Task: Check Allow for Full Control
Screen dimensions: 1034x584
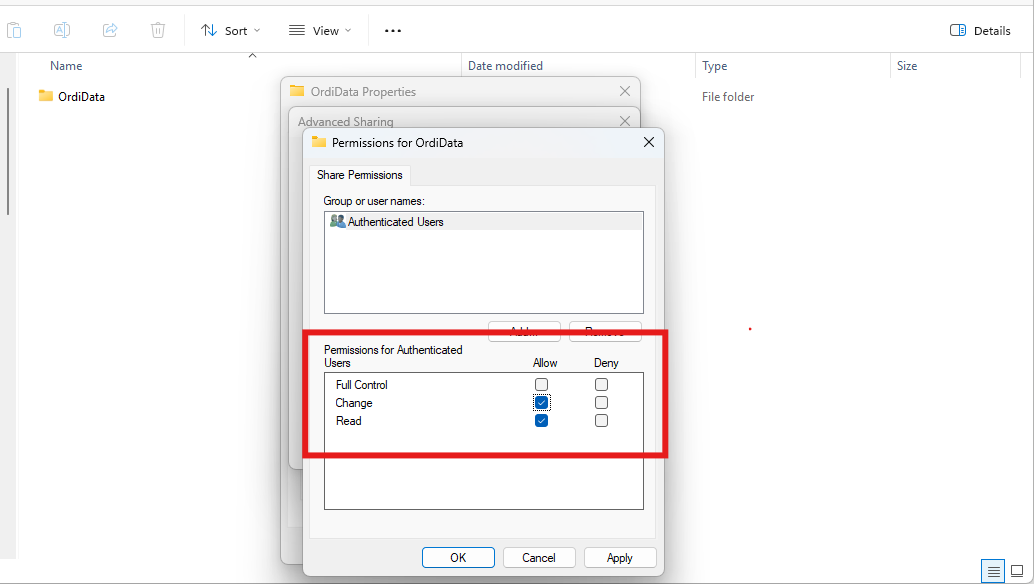Action: 541,384
